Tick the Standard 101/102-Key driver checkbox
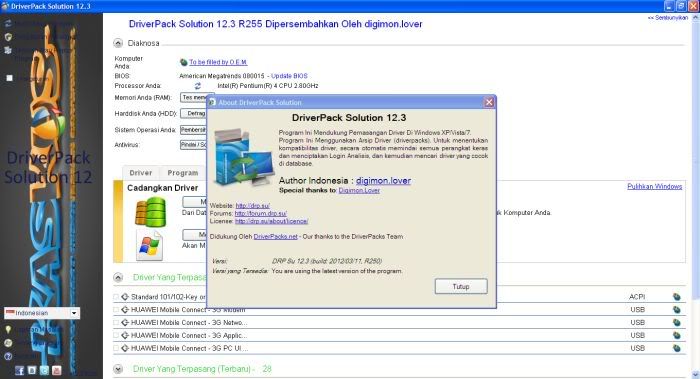This screenshot has height=379, width=700. point(116,297)
